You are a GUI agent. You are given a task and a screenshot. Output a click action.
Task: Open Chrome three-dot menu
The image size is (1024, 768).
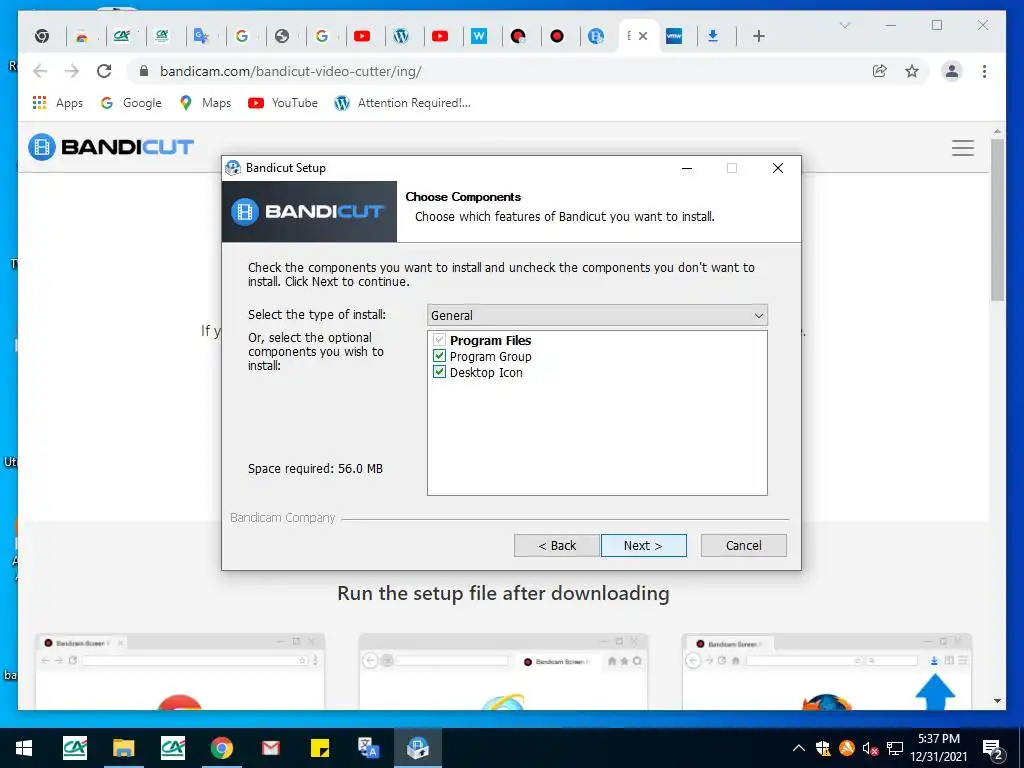point(984,71)
